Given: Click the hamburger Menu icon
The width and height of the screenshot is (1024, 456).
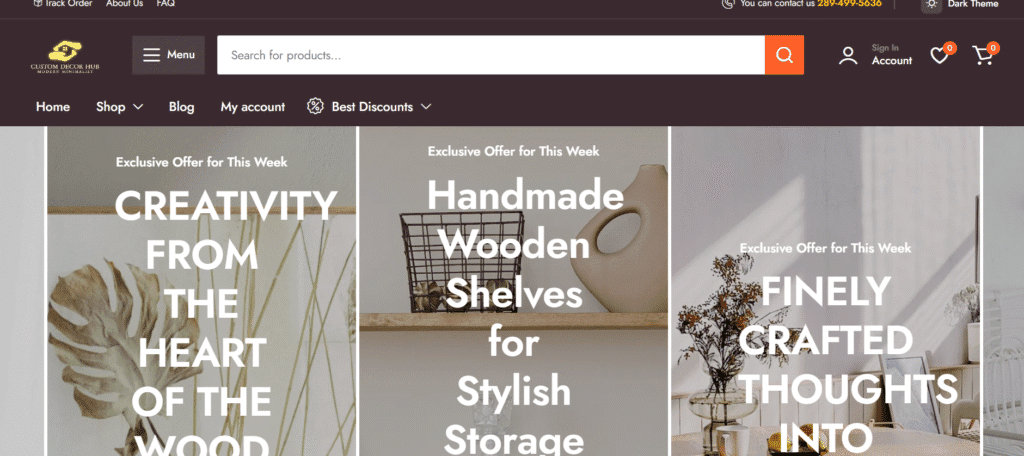Looking at the screenshot, I should coord(152,55).
